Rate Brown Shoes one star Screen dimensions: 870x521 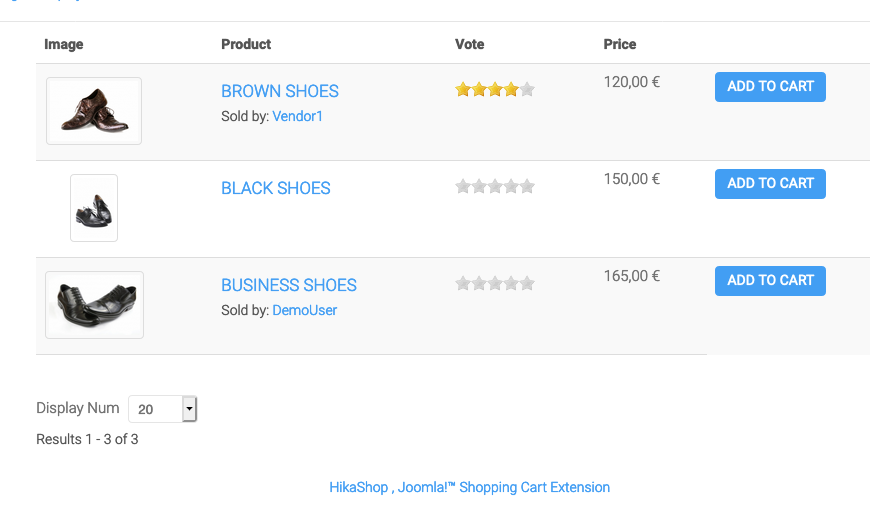[x=463, y=90]
